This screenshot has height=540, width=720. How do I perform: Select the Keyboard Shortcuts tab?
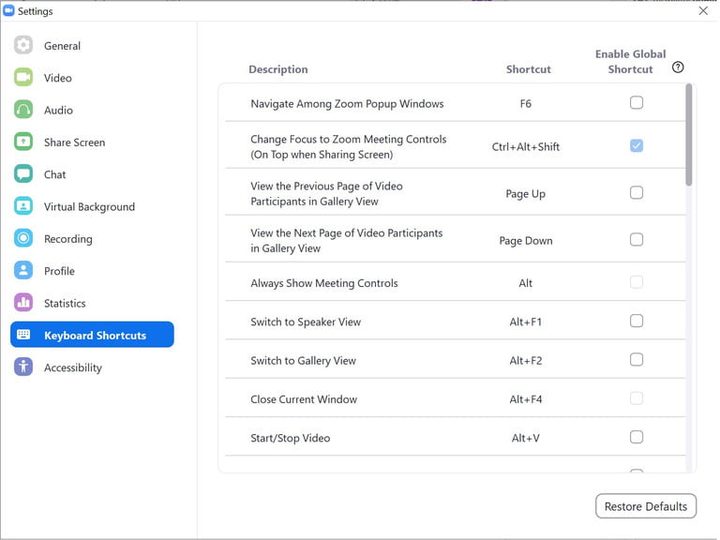(93, 335)
